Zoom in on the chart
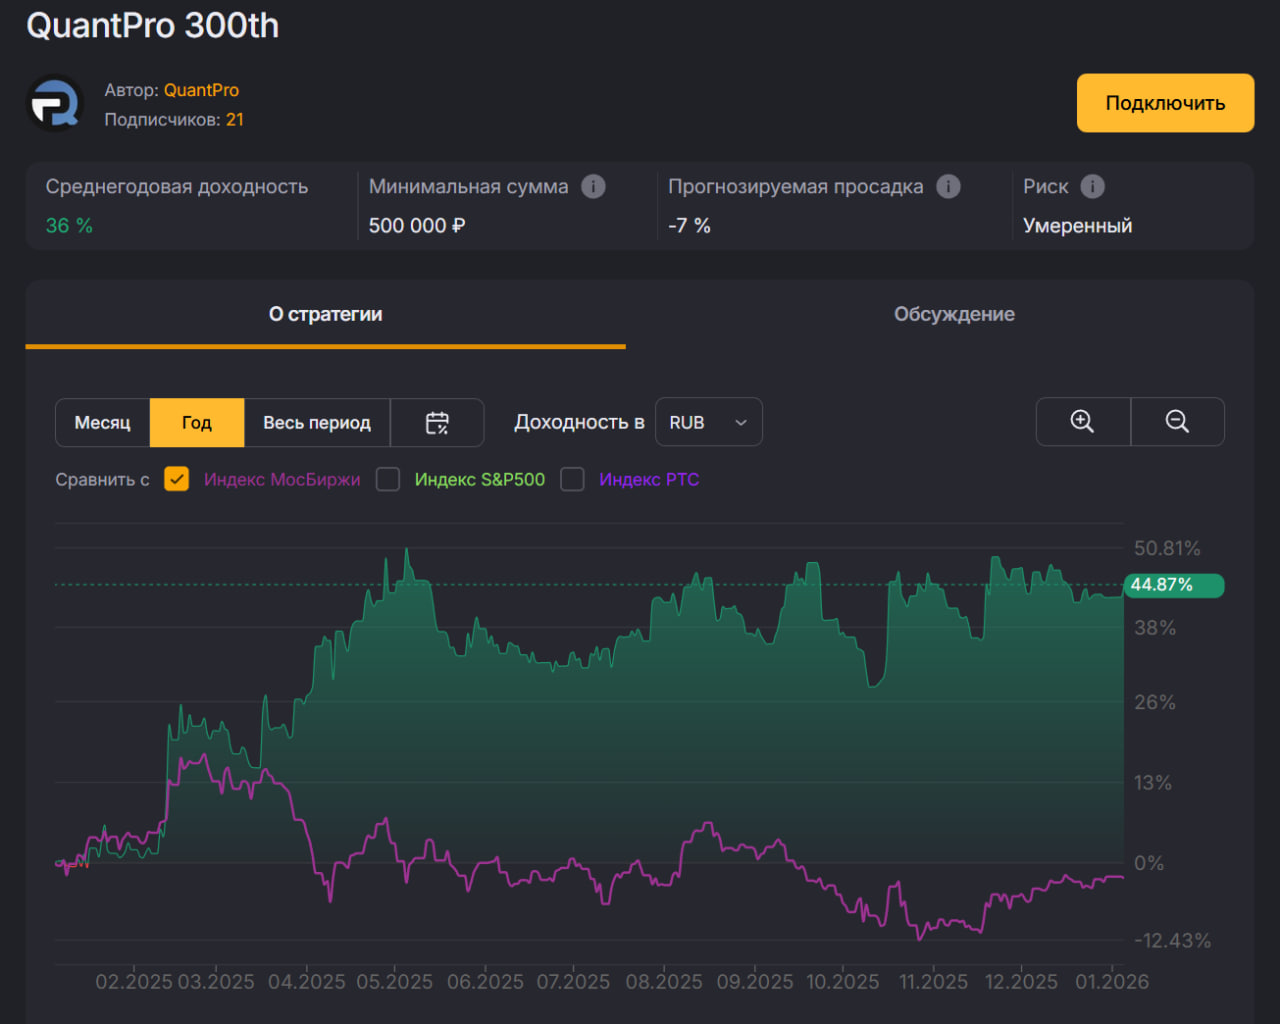 coord(1082,422)
